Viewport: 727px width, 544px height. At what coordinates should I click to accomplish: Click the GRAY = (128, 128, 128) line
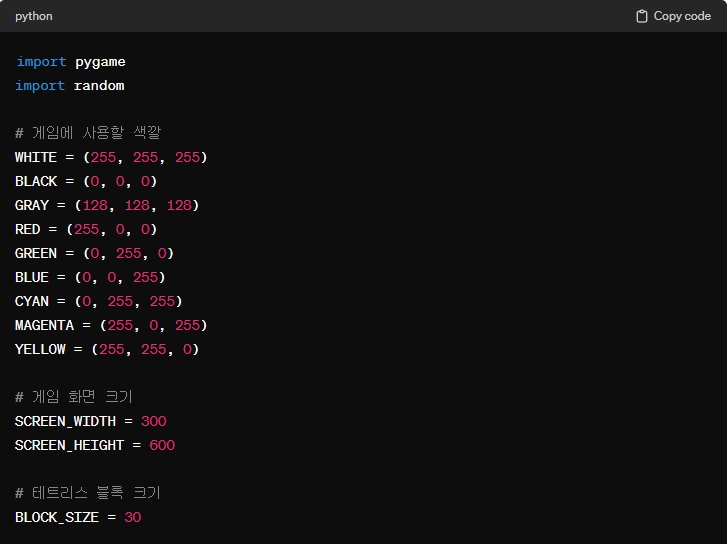(107, 205)
